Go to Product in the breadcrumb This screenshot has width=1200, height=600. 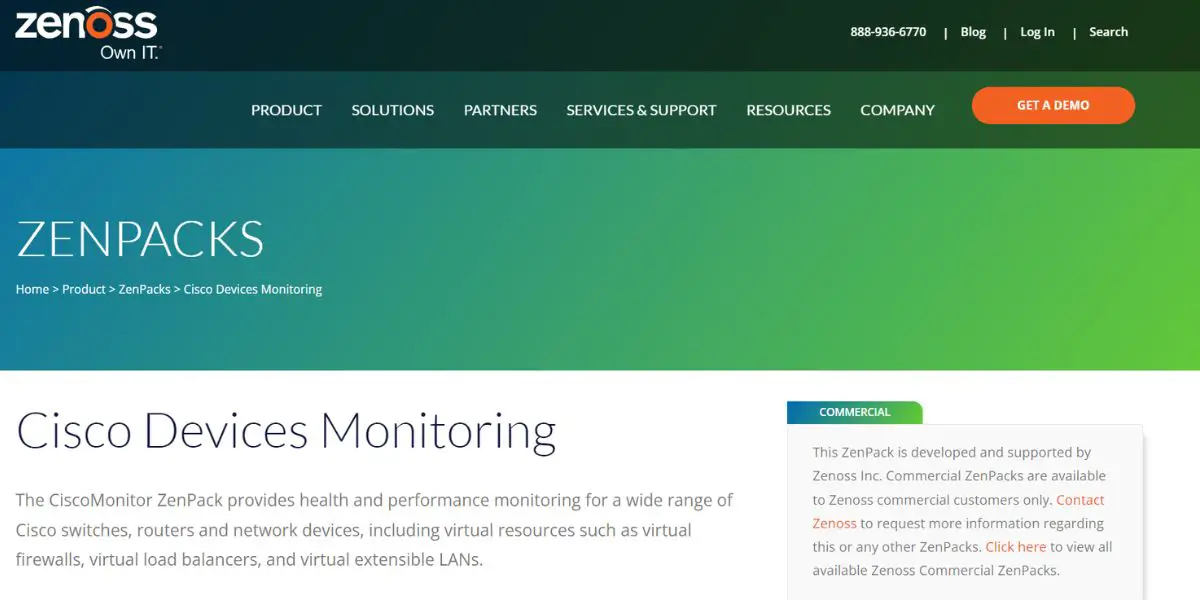84,289
